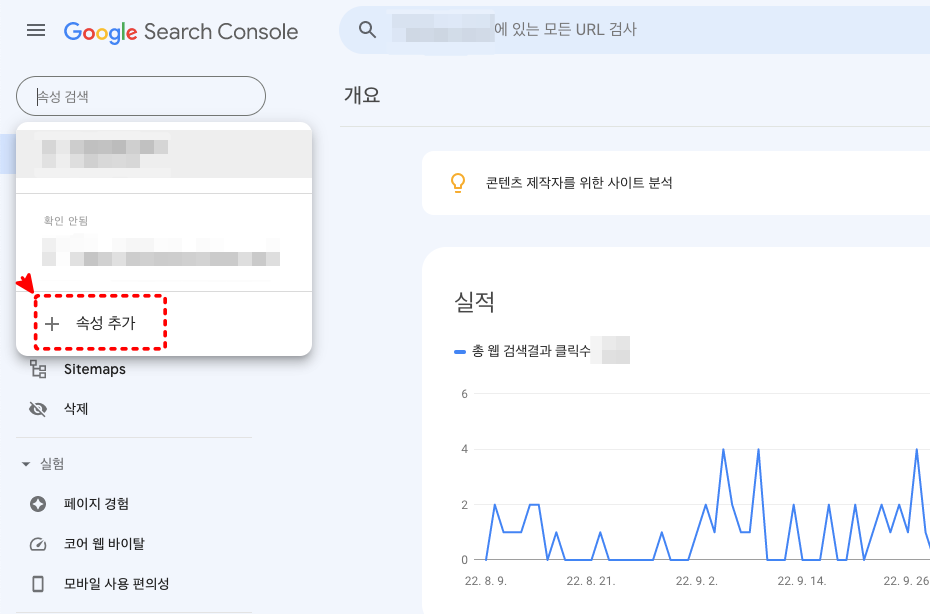Click the 속성 추가 button
The width and height of the screenshot is (930, 614).
pos(99,322)
